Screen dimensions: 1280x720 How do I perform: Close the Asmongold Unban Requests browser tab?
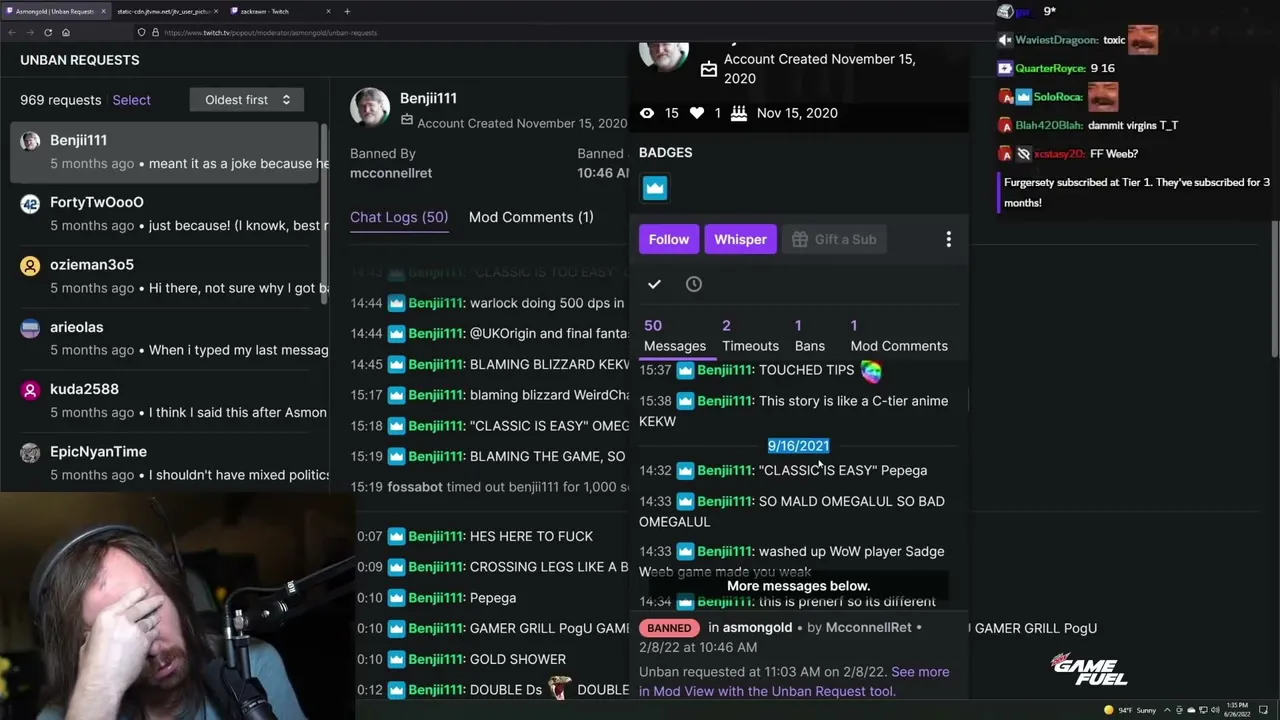pyautogui.click(x=103, y=11)
